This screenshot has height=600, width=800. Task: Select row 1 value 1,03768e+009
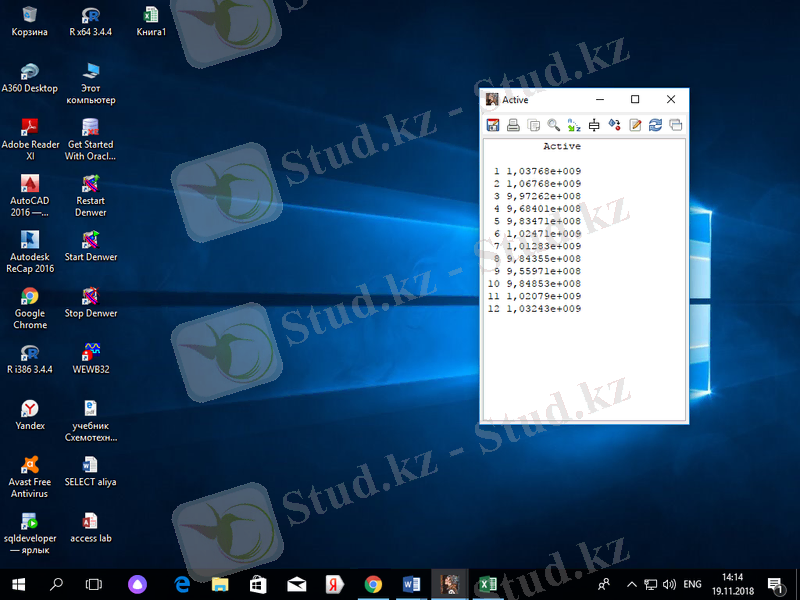tap(543, 171)
